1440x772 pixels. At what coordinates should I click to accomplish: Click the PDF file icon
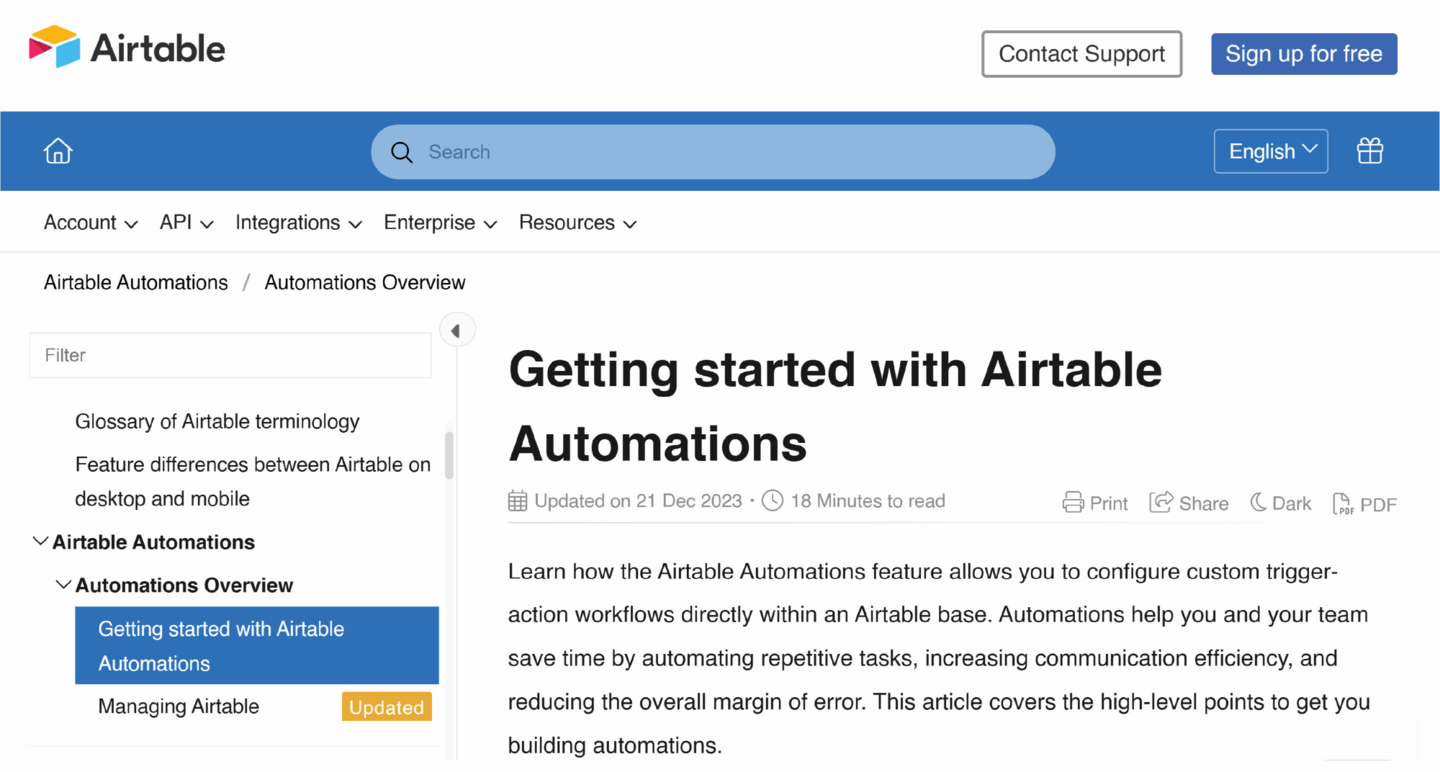1343,503
